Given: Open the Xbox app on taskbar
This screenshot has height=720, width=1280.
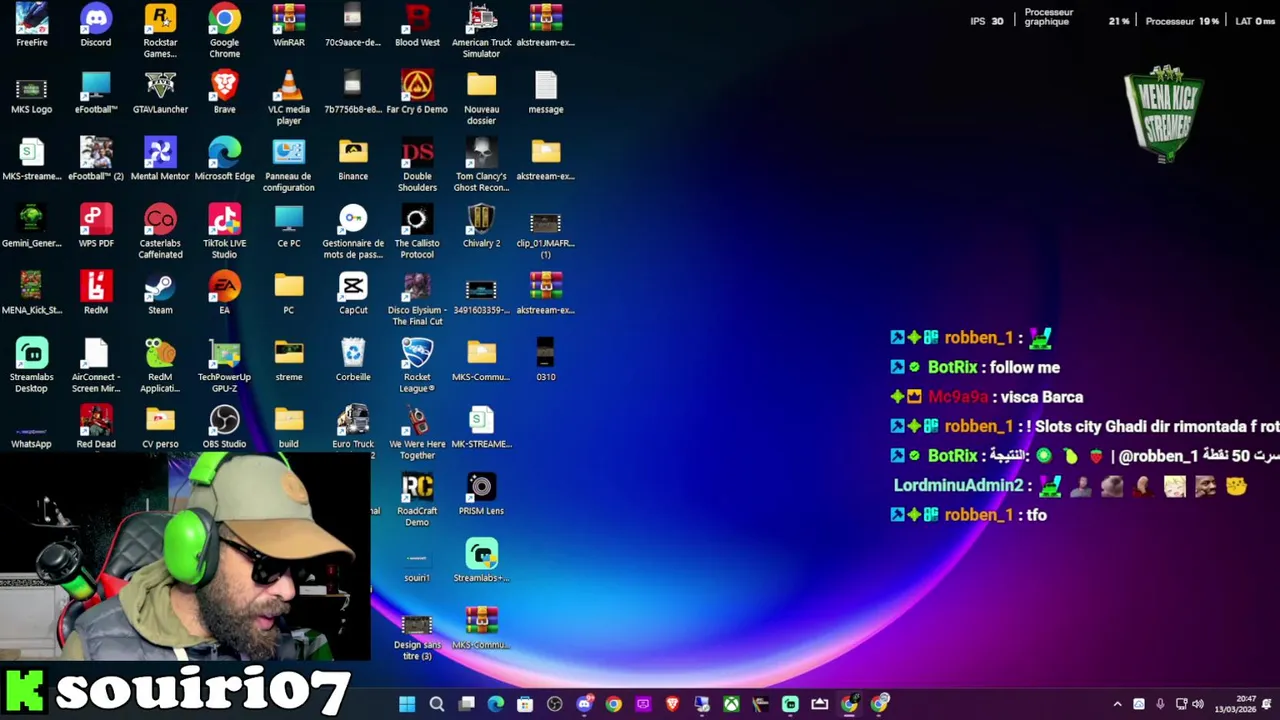Looking at the screenshot, I should pyautogui.click(x=732, y=704).
